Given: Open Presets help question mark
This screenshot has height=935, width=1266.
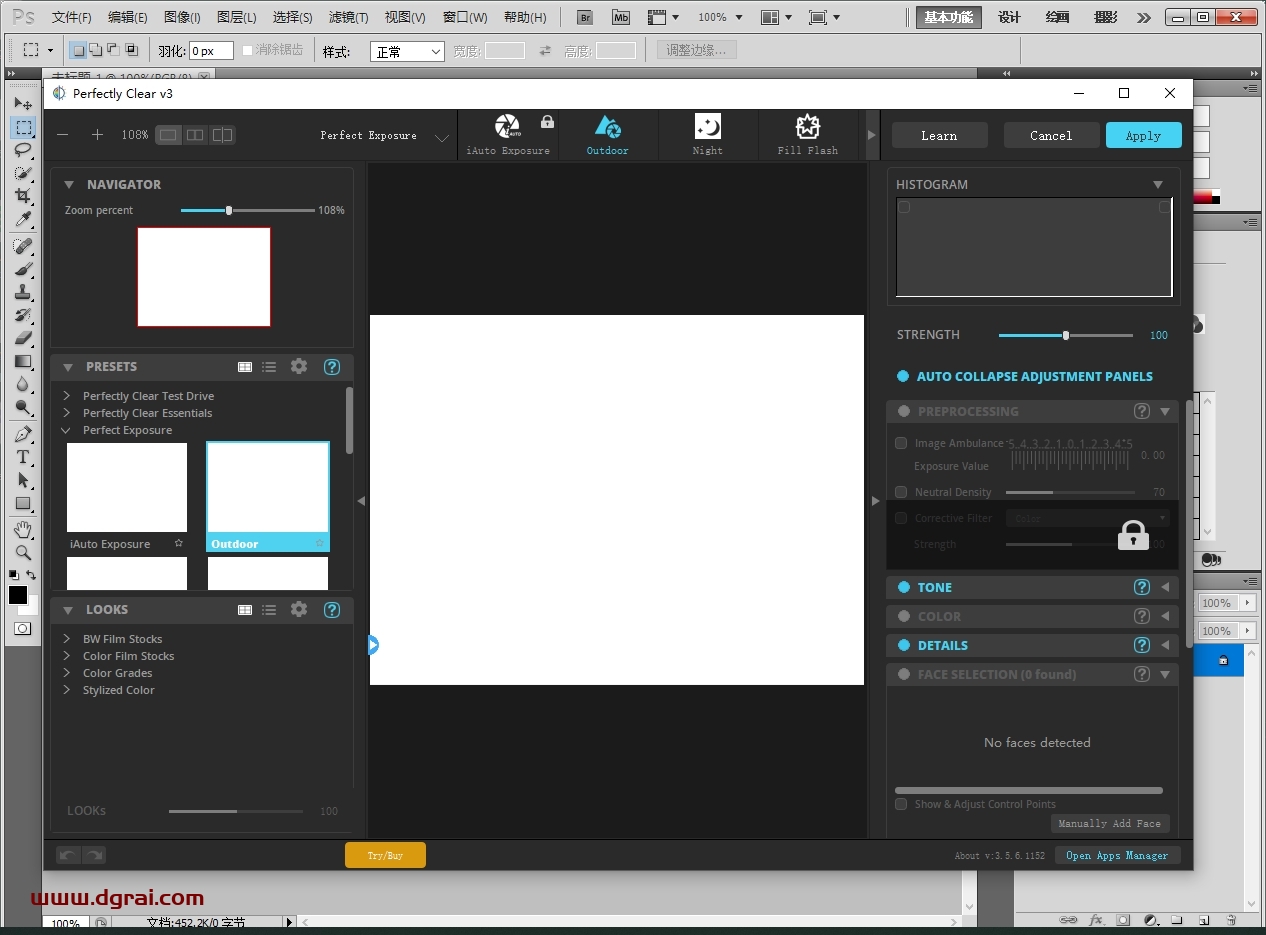Looking at the screenshot, I should [x=332, y=367].
